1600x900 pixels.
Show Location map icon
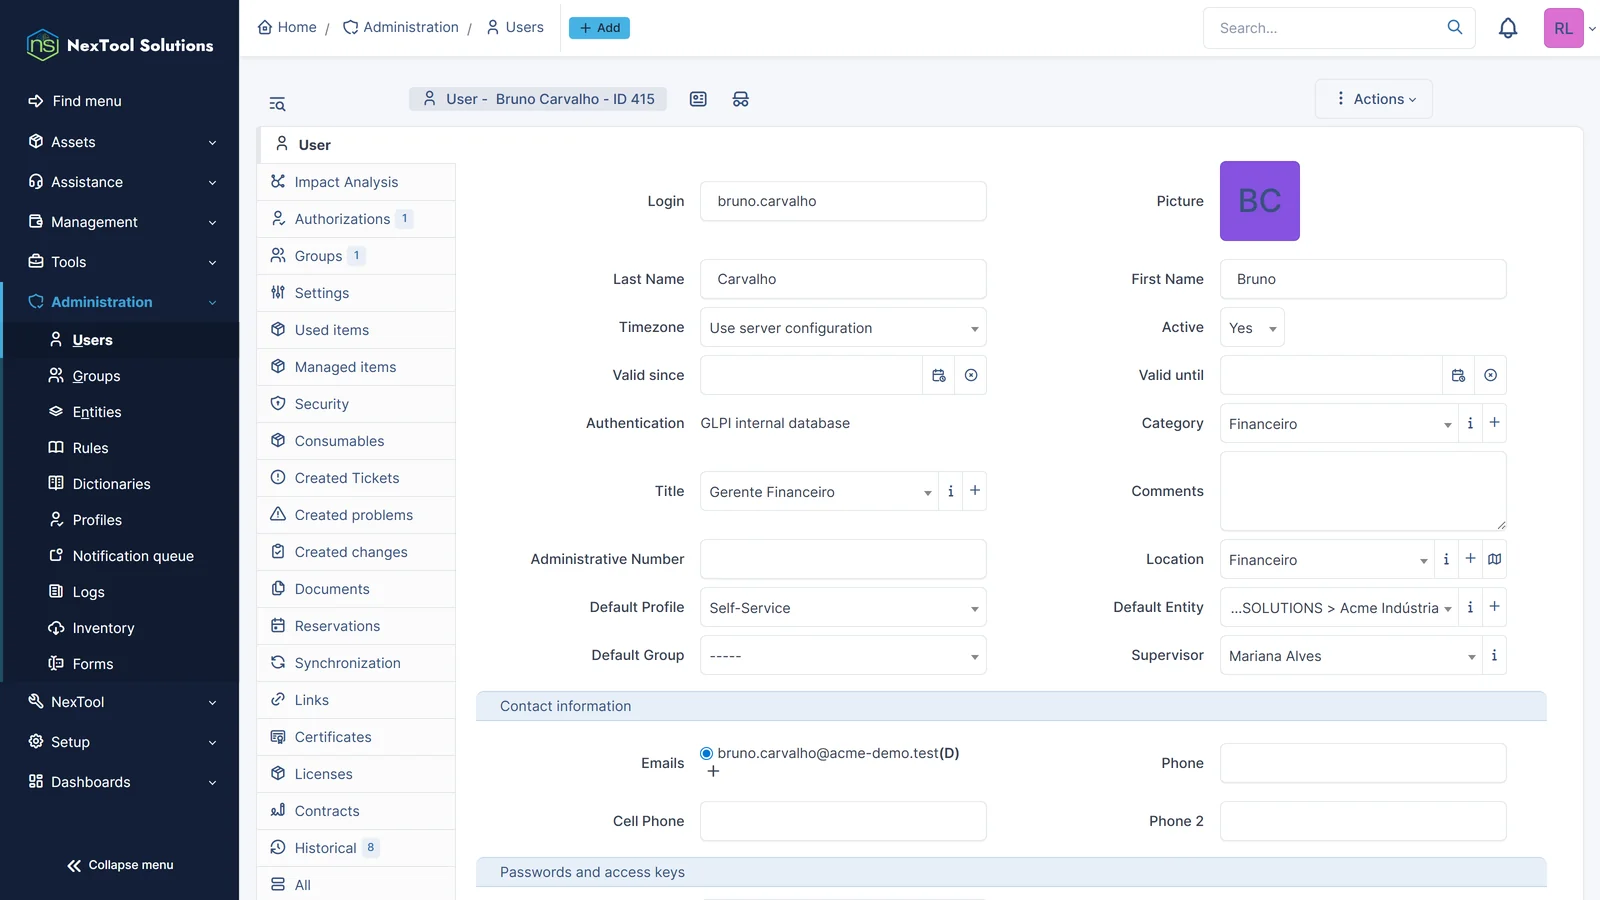coord(1495,559)
